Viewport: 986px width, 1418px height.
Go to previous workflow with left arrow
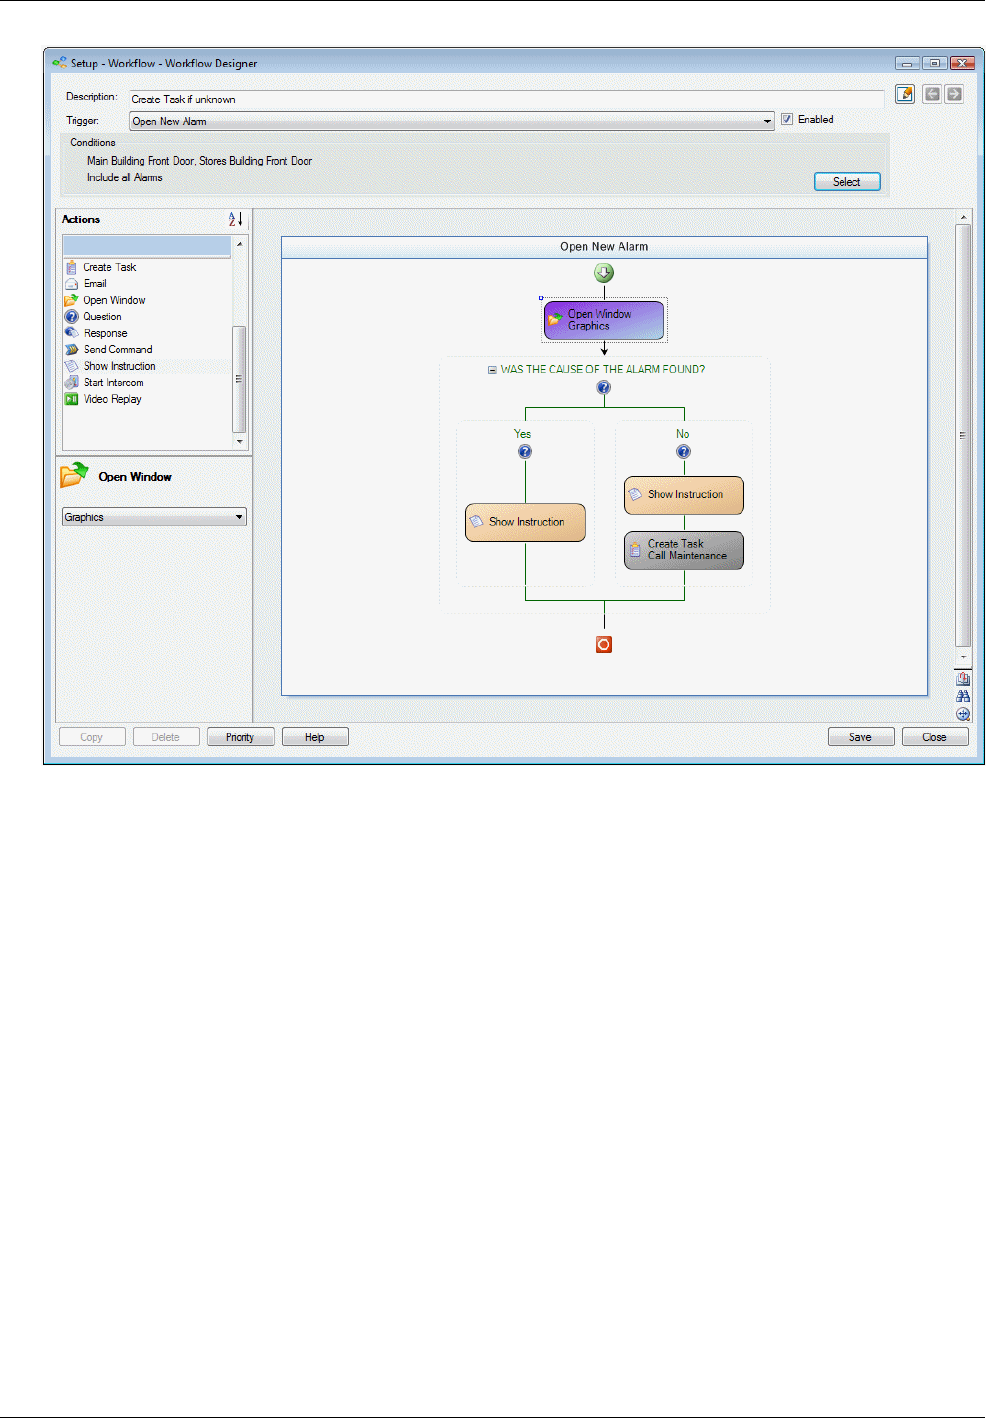[932, 94]
